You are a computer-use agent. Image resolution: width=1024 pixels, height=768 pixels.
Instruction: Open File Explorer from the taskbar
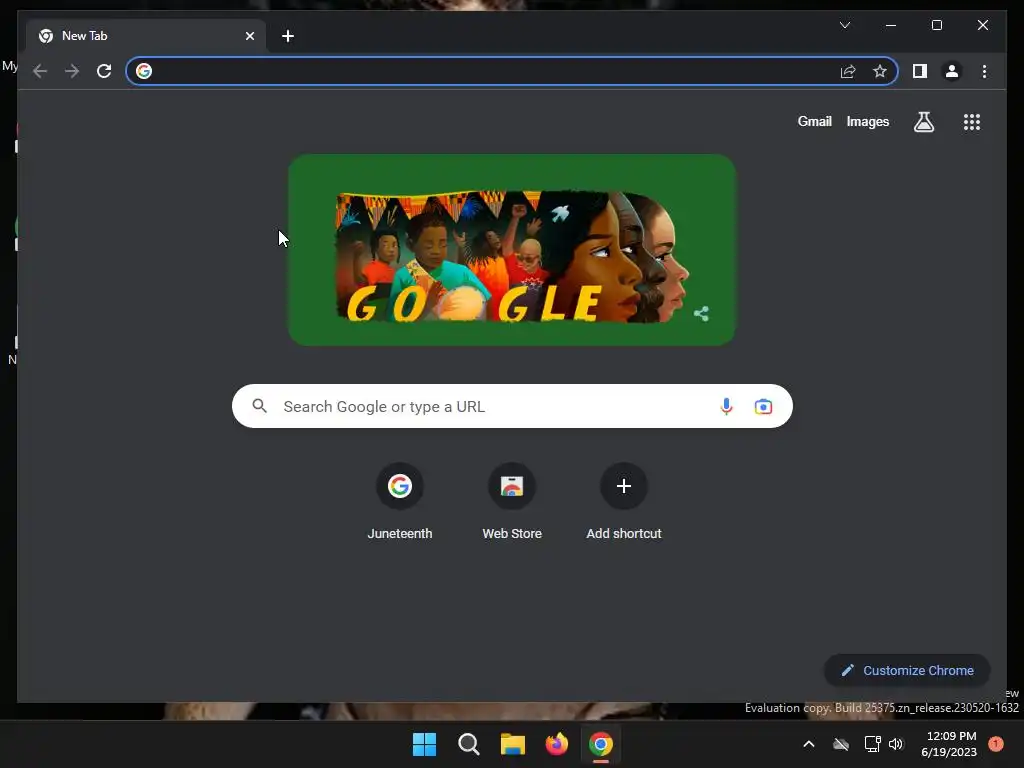[513, 744]
